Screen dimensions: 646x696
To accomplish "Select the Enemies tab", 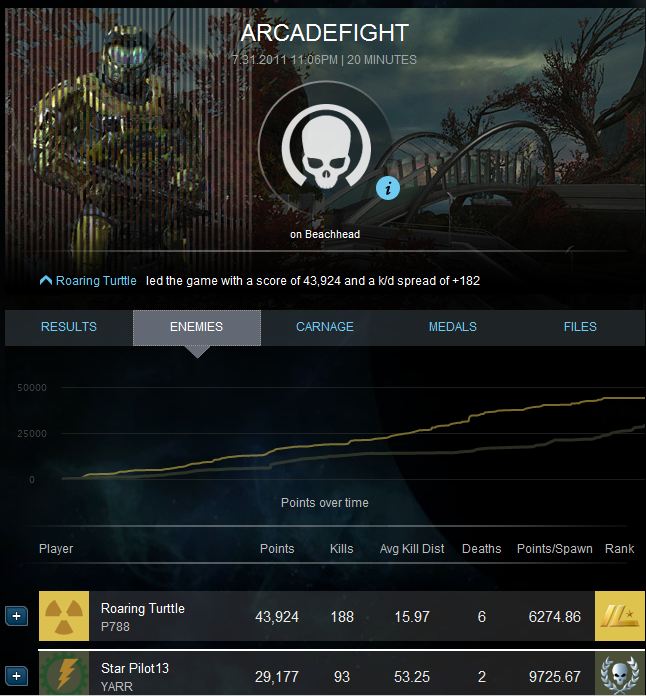I will pyautogui.click(x=197, y=328).
